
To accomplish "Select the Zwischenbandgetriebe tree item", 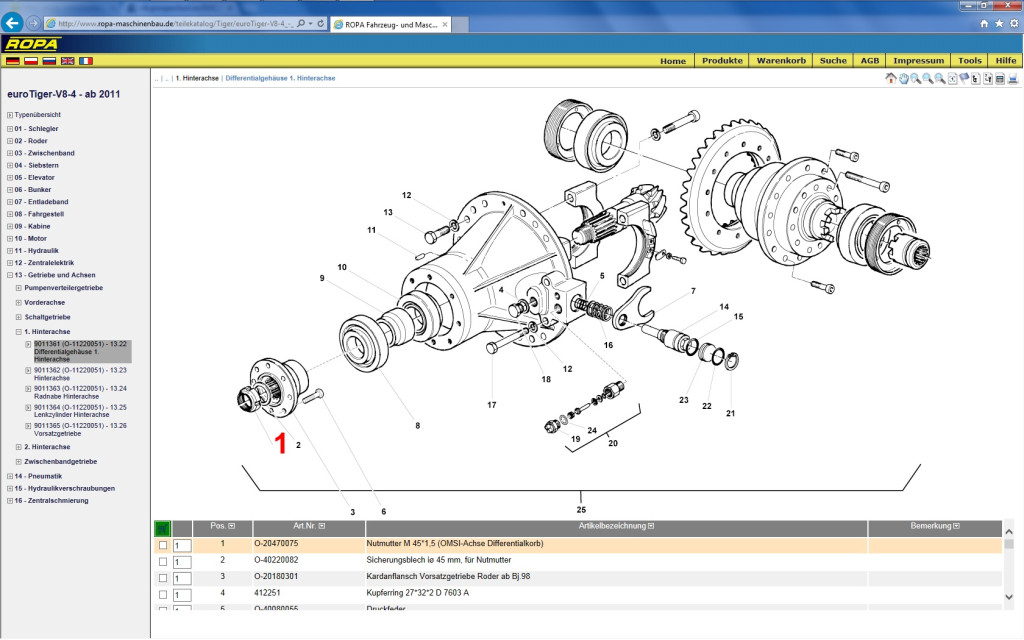I will [61, 462].
